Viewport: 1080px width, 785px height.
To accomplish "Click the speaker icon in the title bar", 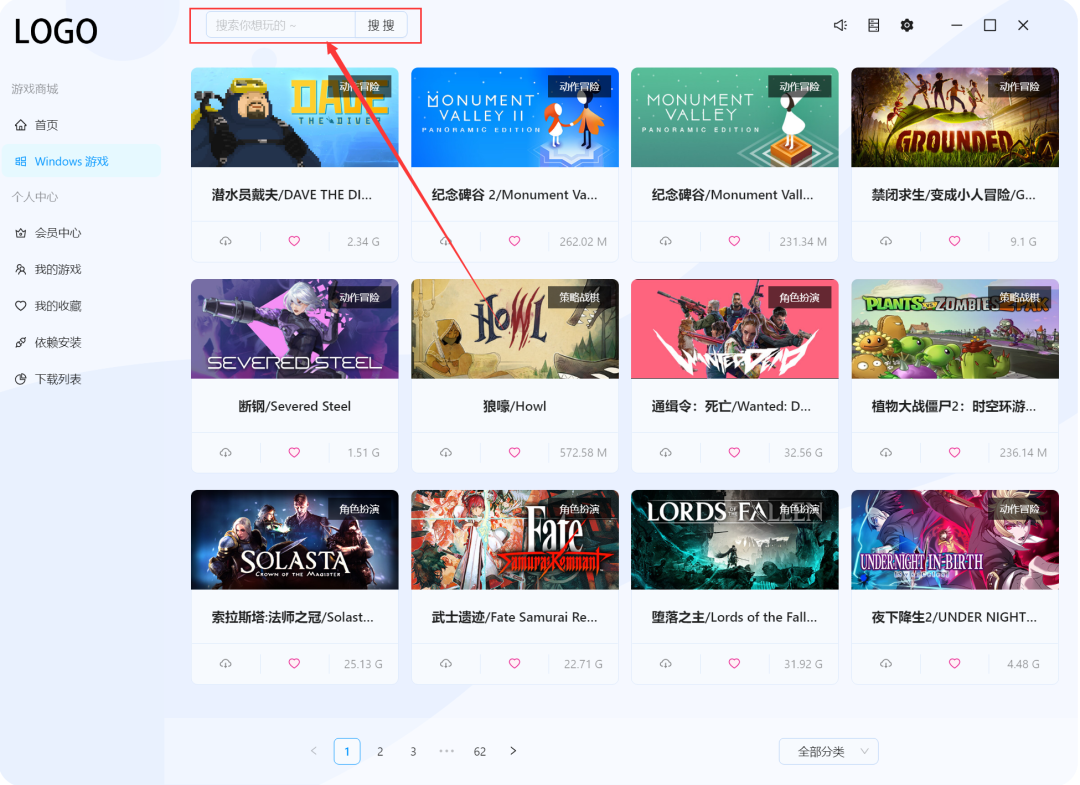I will point(840,24).
